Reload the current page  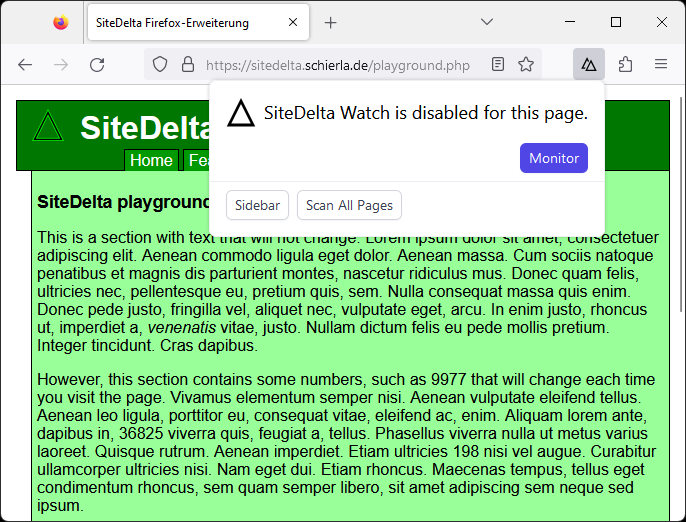point(97,65)
